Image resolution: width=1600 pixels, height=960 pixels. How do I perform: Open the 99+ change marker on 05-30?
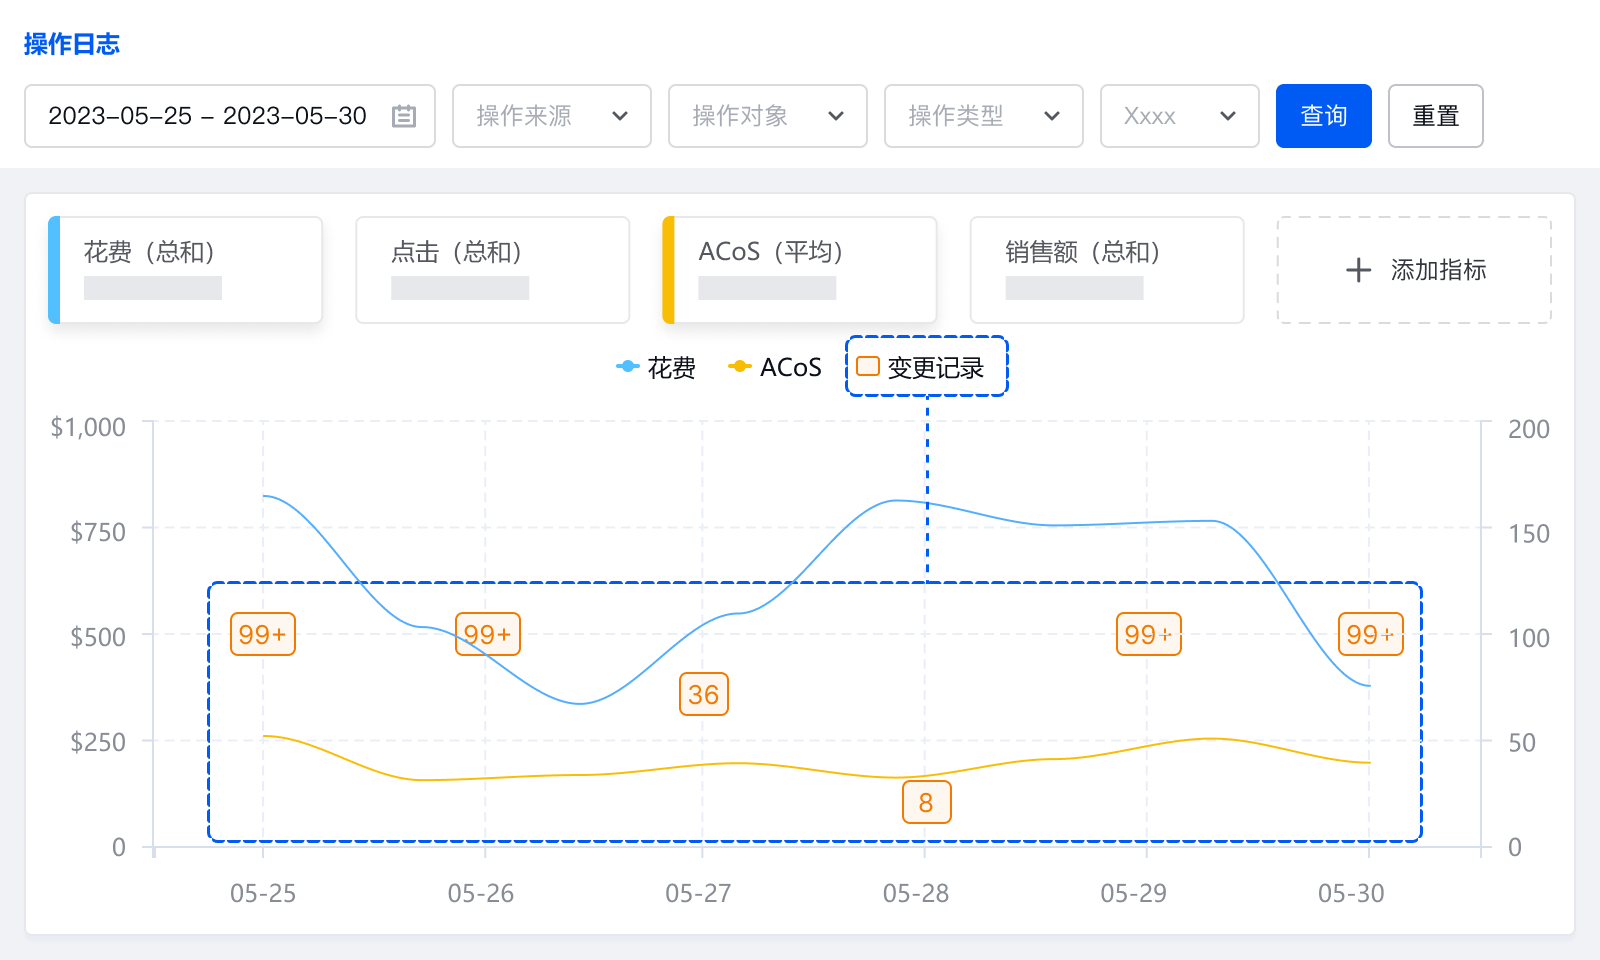click(1371, 634)
